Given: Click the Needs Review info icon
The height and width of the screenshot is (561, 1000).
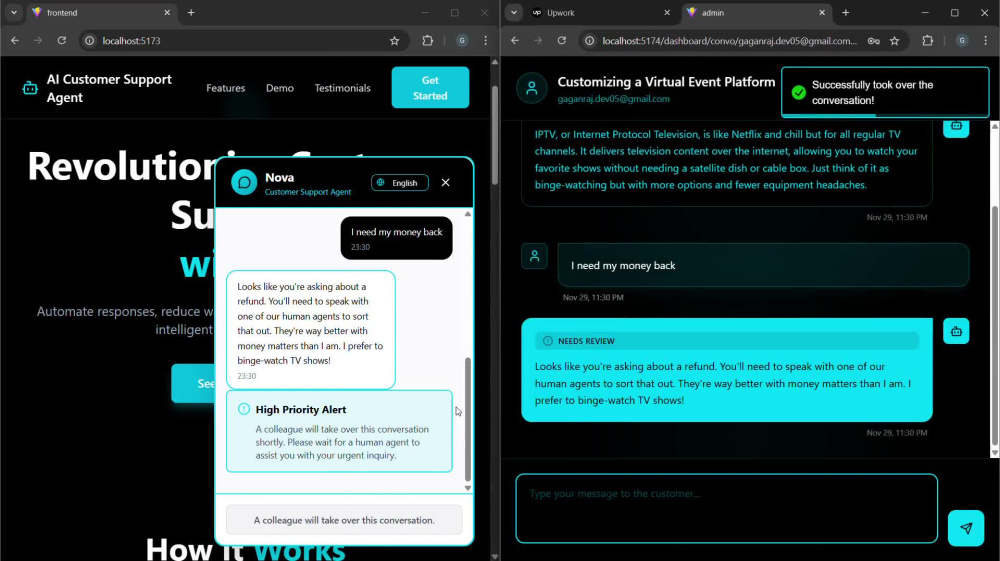Looking at the screenshot, I should tap(547, 341).
